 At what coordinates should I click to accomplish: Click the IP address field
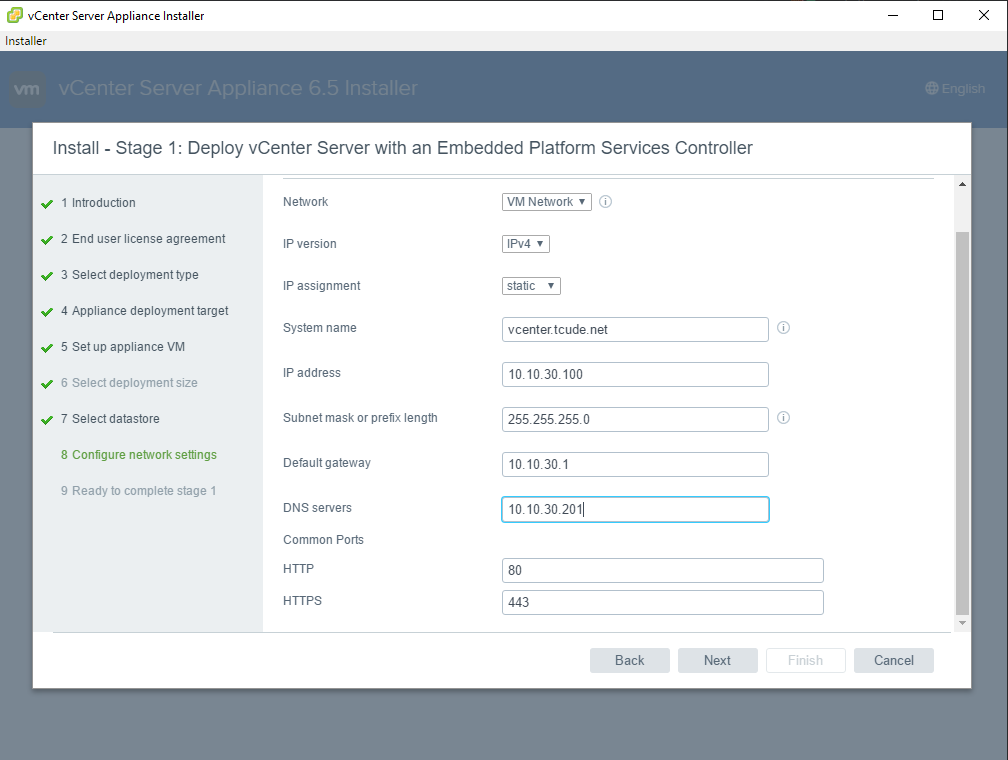pyautogui.click(x=635, y=374)
